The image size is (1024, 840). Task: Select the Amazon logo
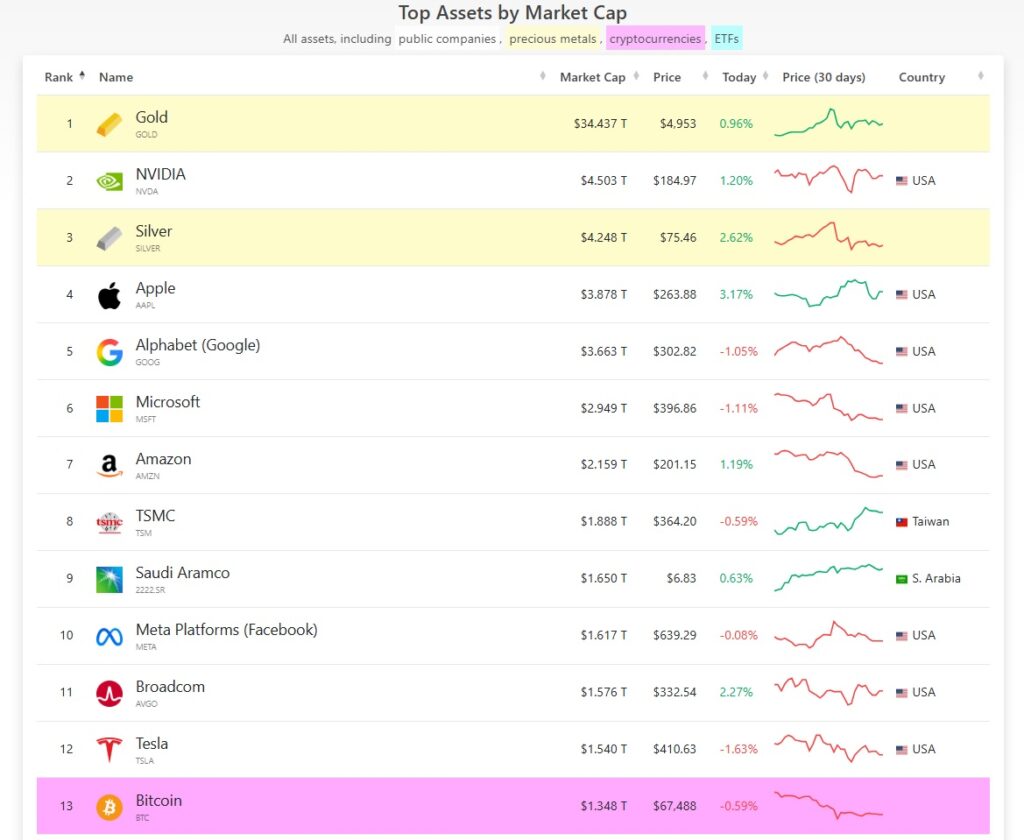click(109, 464)
